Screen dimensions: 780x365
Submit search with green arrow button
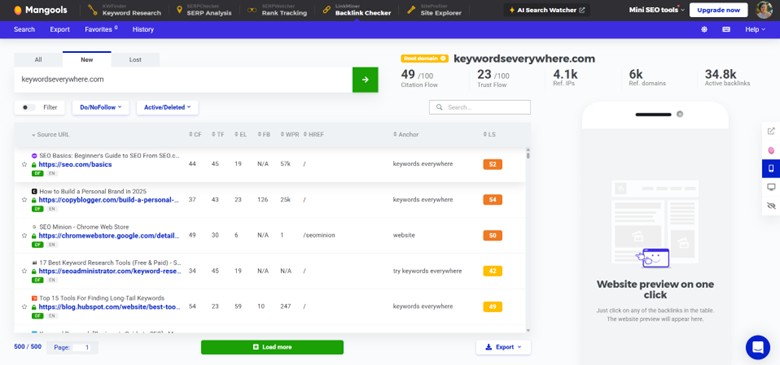click(x=365, y=80)
